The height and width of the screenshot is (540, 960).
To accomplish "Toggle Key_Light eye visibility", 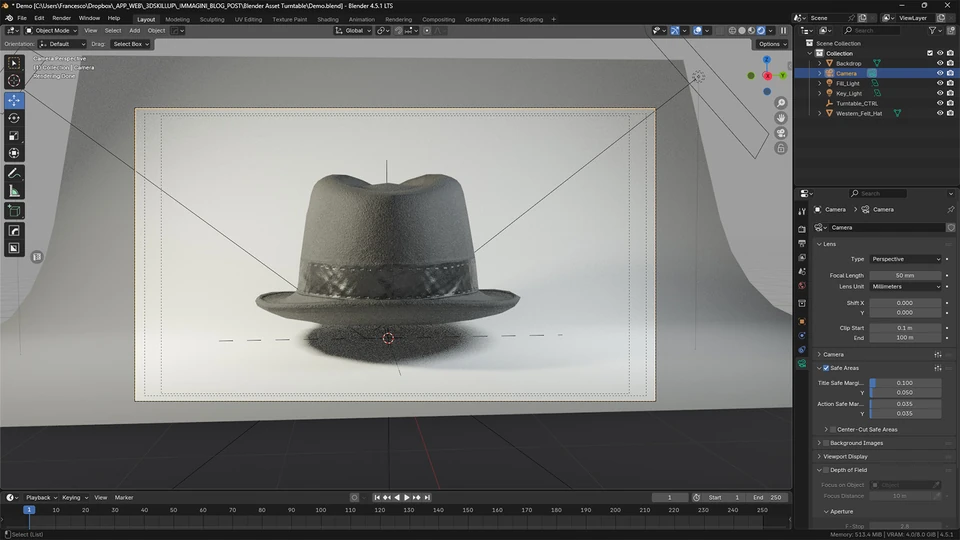I will [940, 93].
